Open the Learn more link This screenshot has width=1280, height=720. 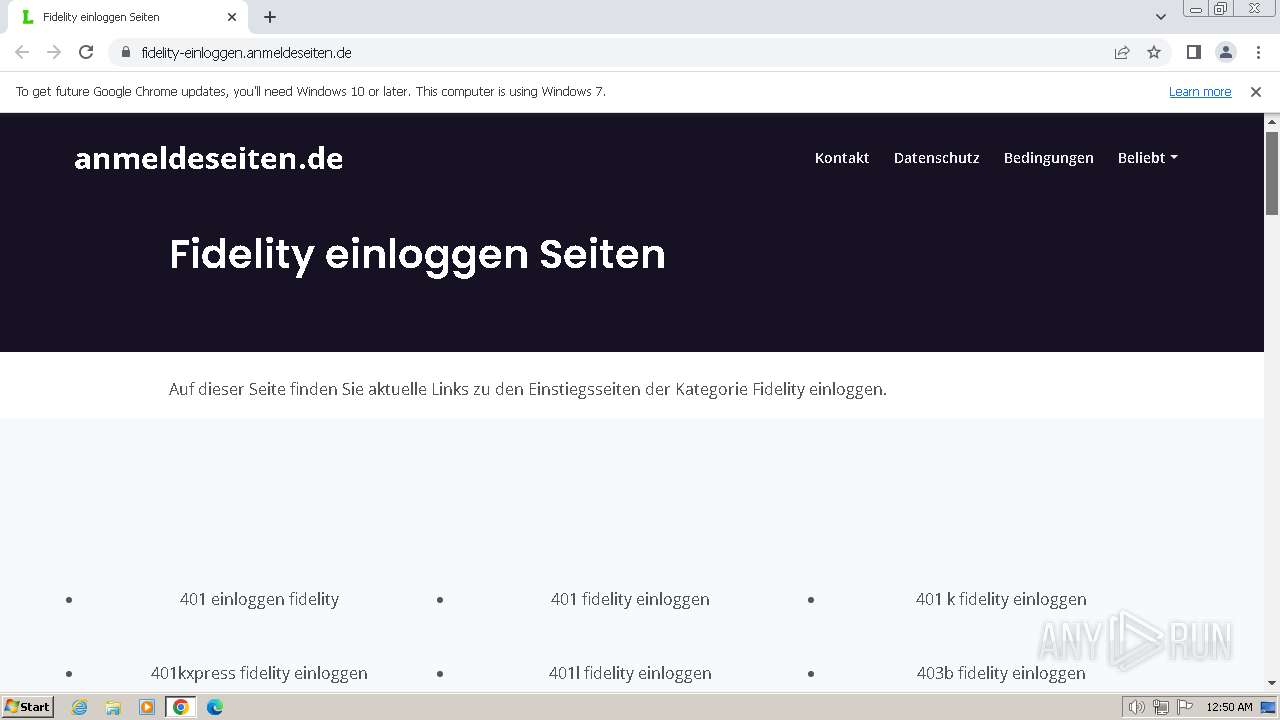coord(1200,91)
